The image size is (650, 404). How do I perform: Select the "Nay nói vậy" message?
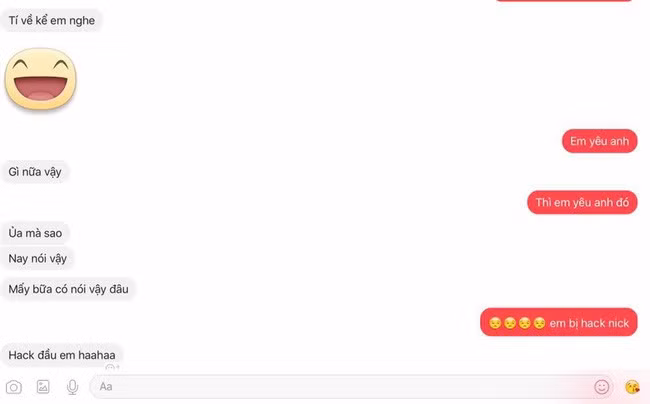37,259
